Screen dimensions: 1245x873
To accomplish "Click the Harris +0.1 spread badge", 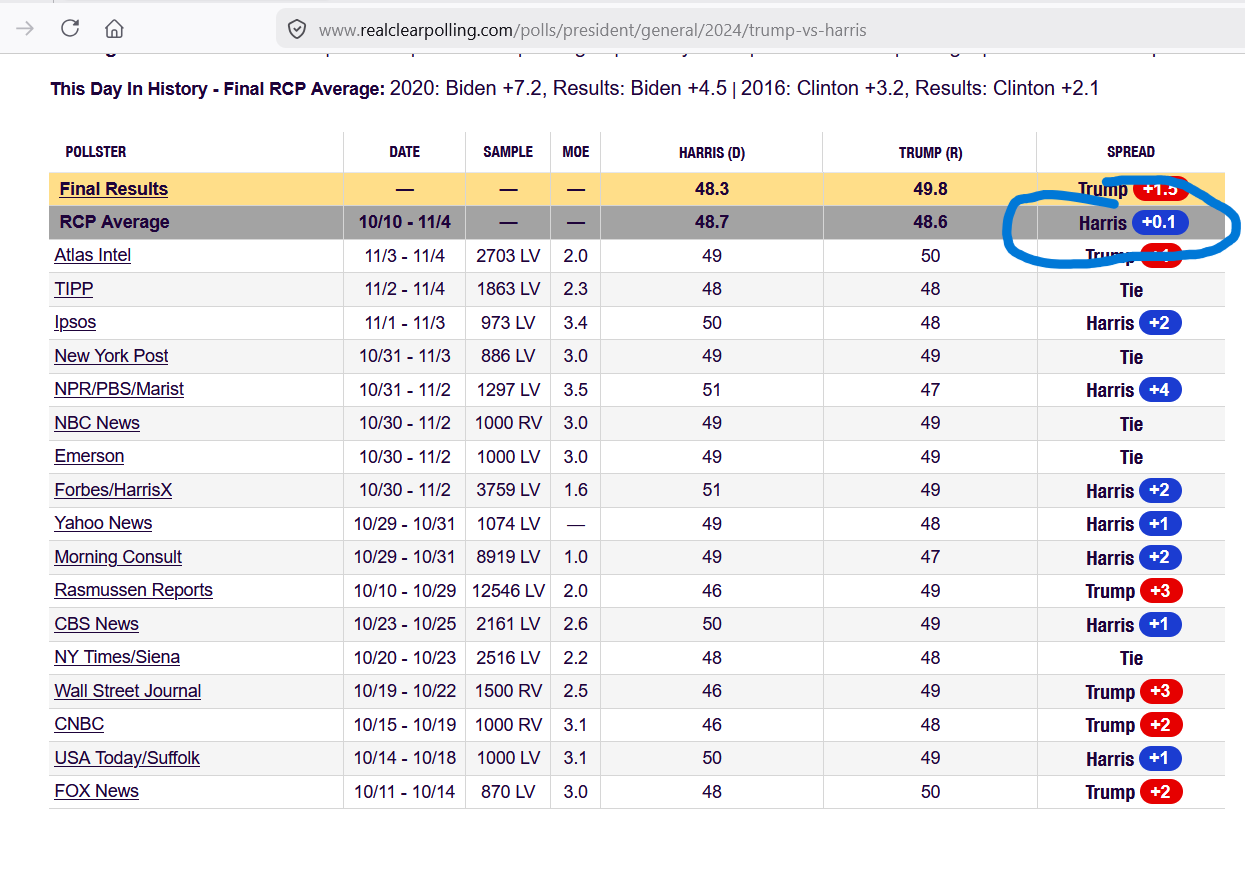I will pos(1160,222).
